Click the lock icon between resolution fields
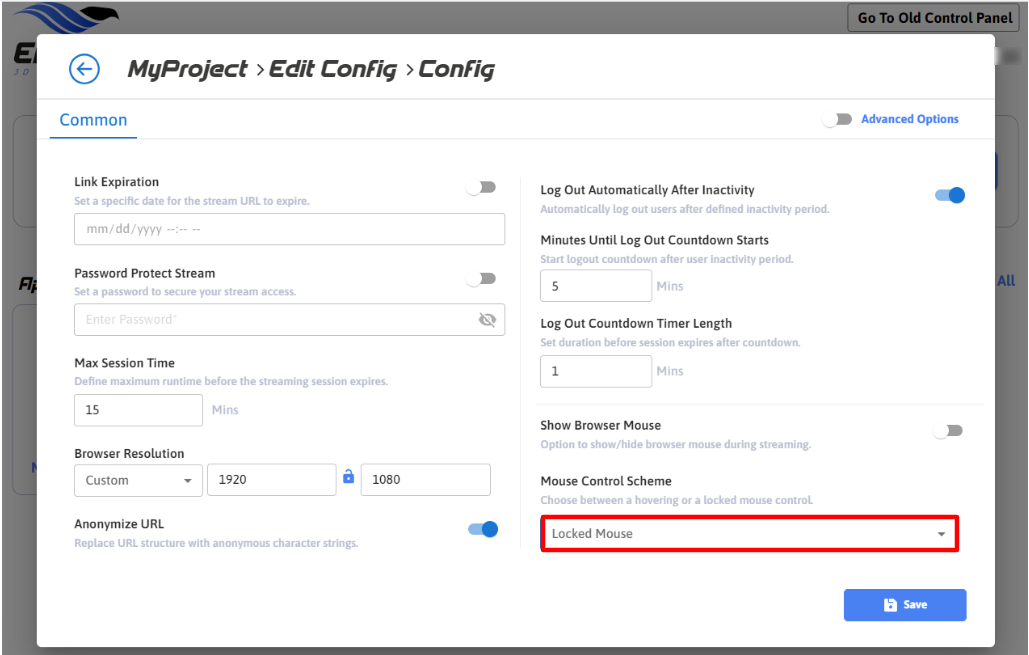The height and width of the screenshot is (655, 1029). click(348, 478)
